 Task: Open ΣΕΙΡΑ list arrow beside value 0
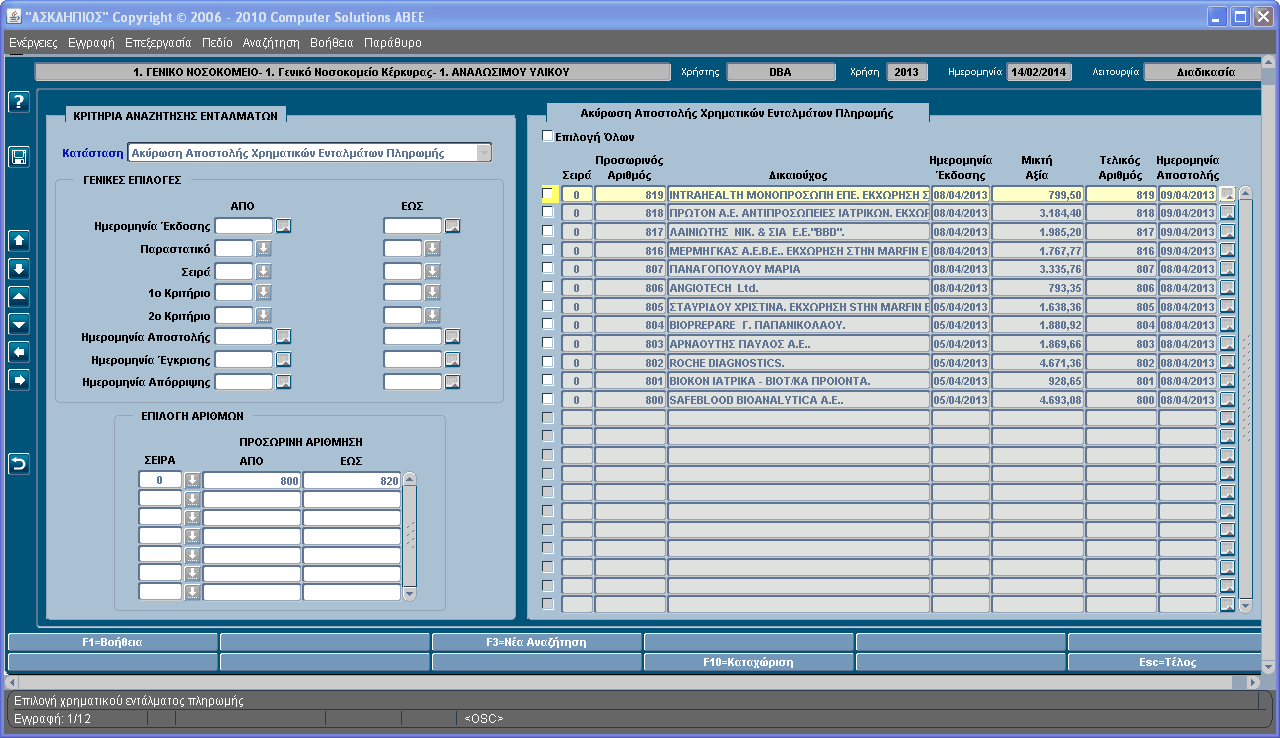[192, 481]
